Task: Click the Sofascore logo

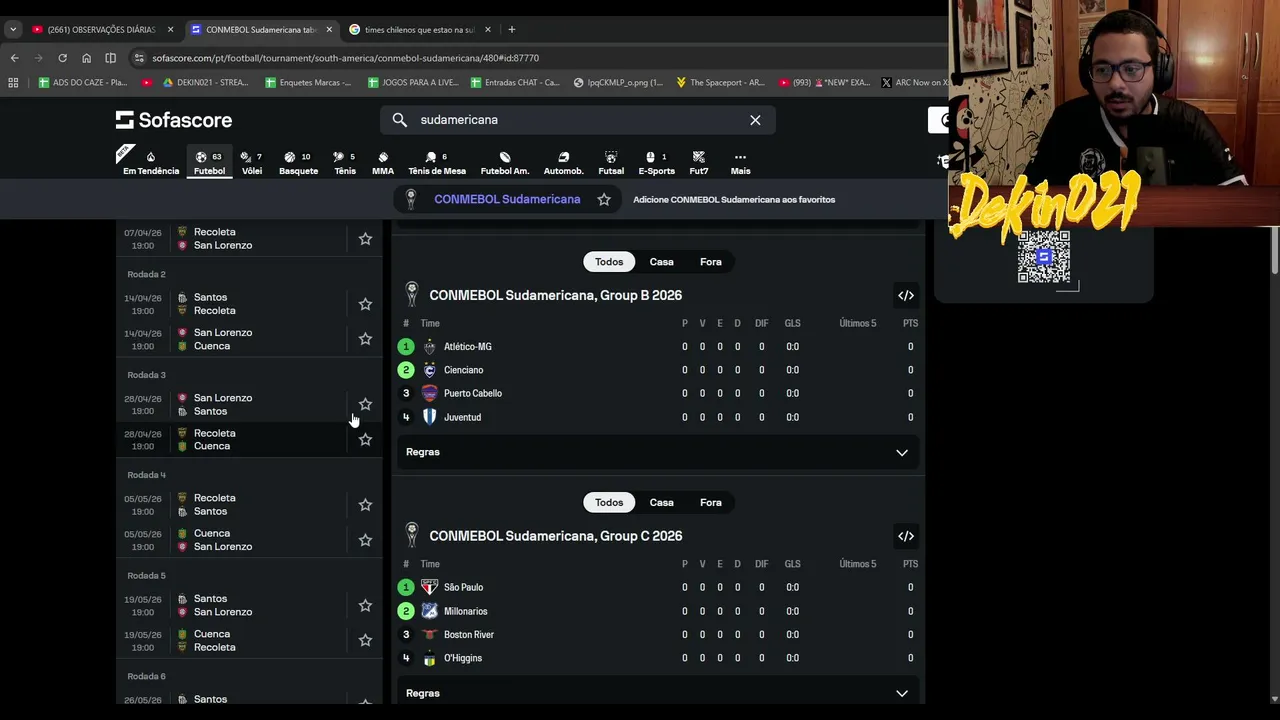Action: tap(174, 120)
